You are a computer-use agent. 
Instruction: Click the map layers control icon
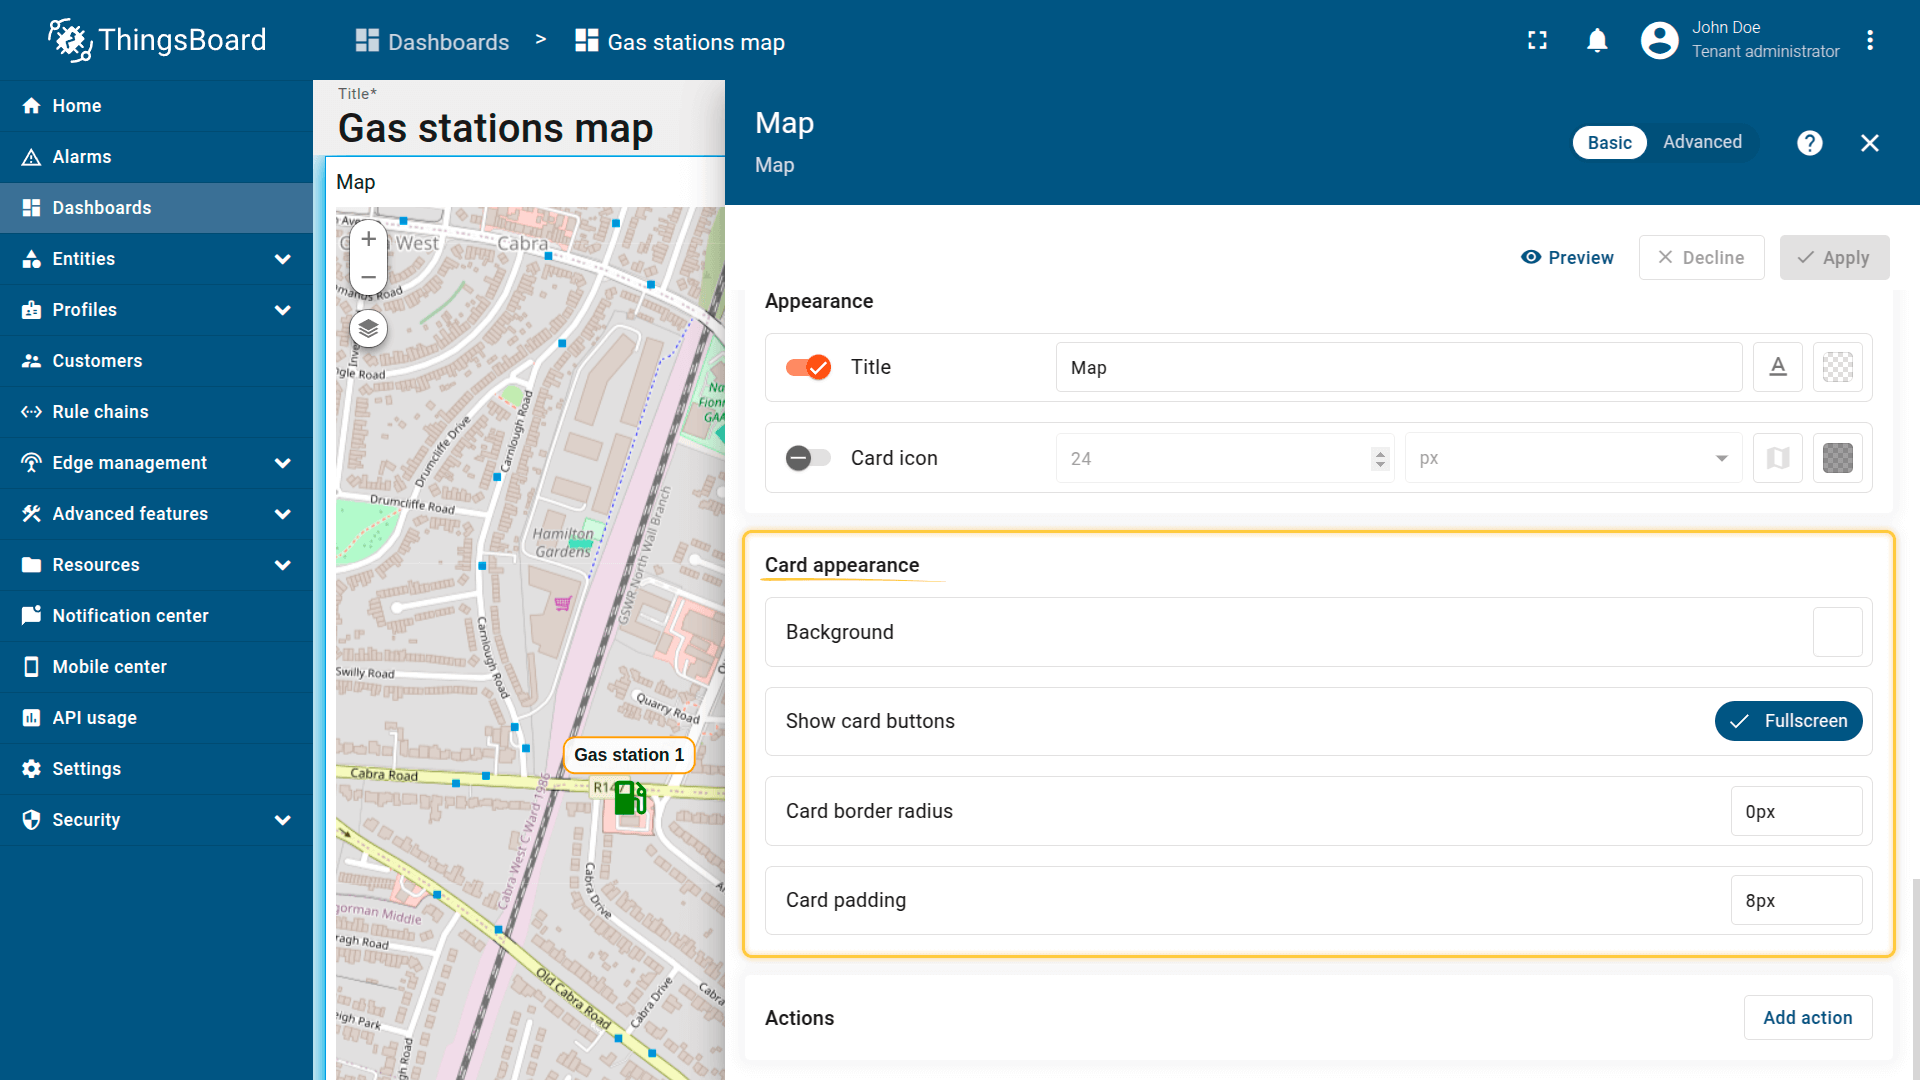368,328
